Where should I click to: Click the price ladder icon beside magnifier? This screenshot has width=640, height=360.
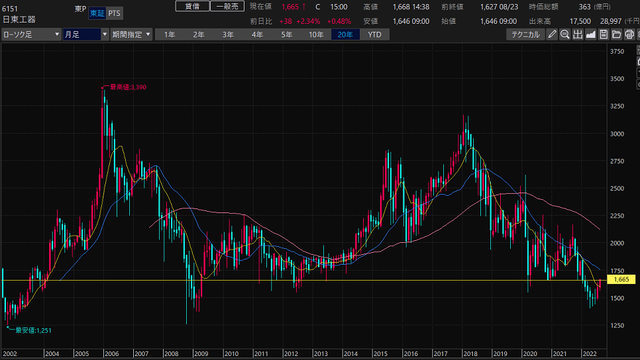[578, 35]
